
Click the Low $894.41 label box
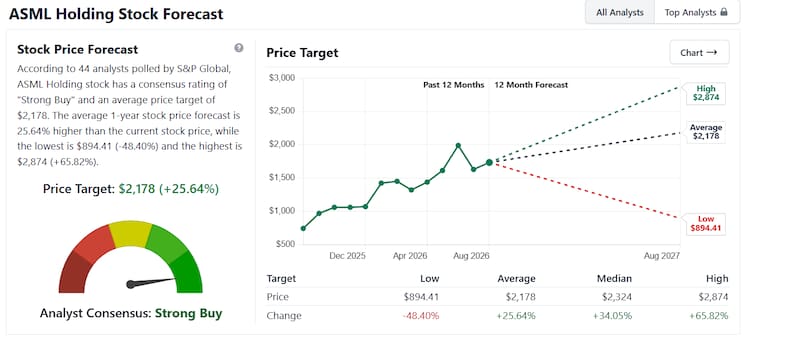(x=706, y=224)
